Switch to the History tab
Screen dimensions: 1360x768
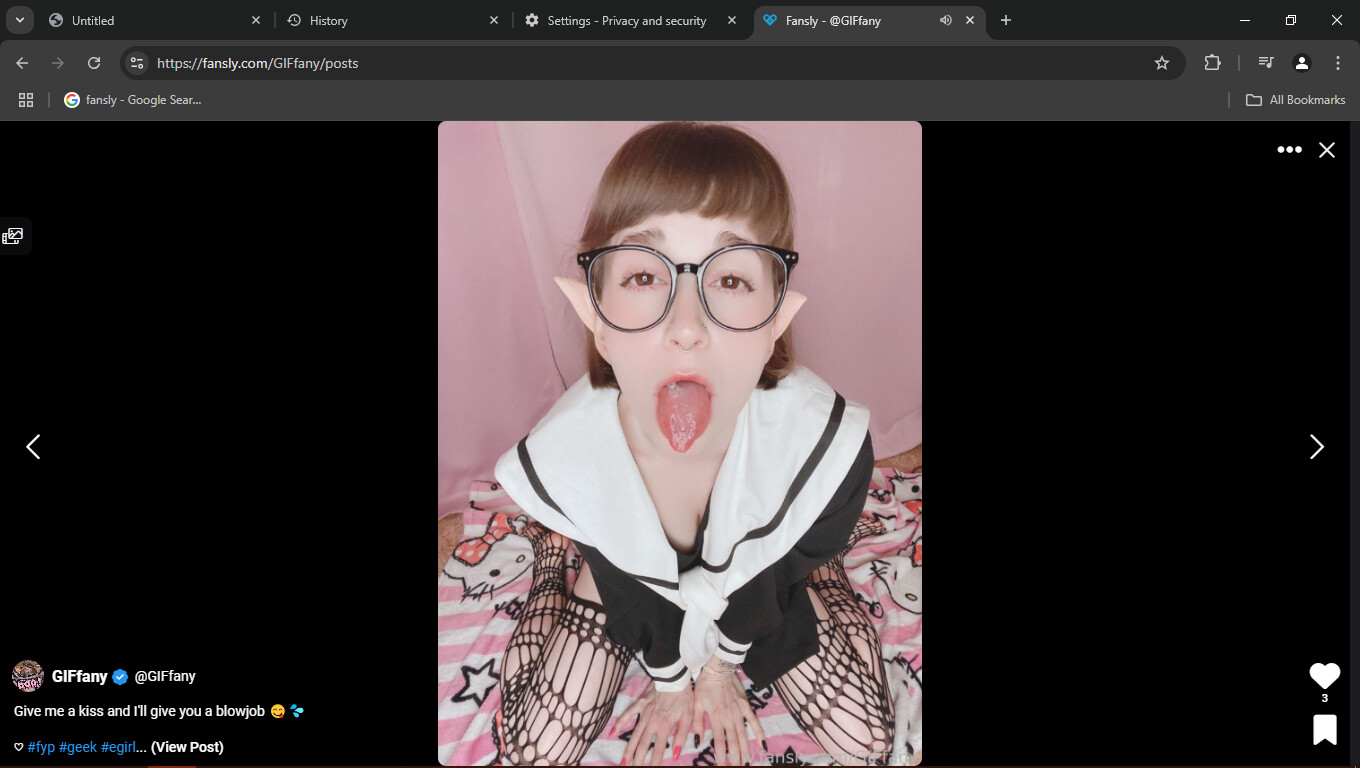[328, 21]
